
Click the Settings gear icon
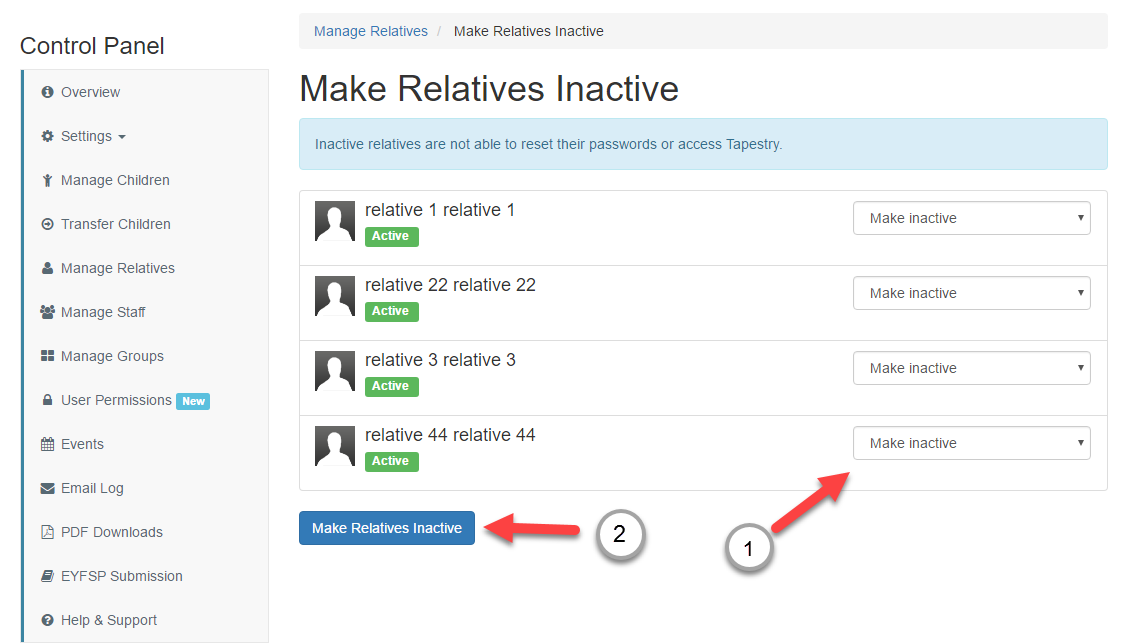point(47,136)
